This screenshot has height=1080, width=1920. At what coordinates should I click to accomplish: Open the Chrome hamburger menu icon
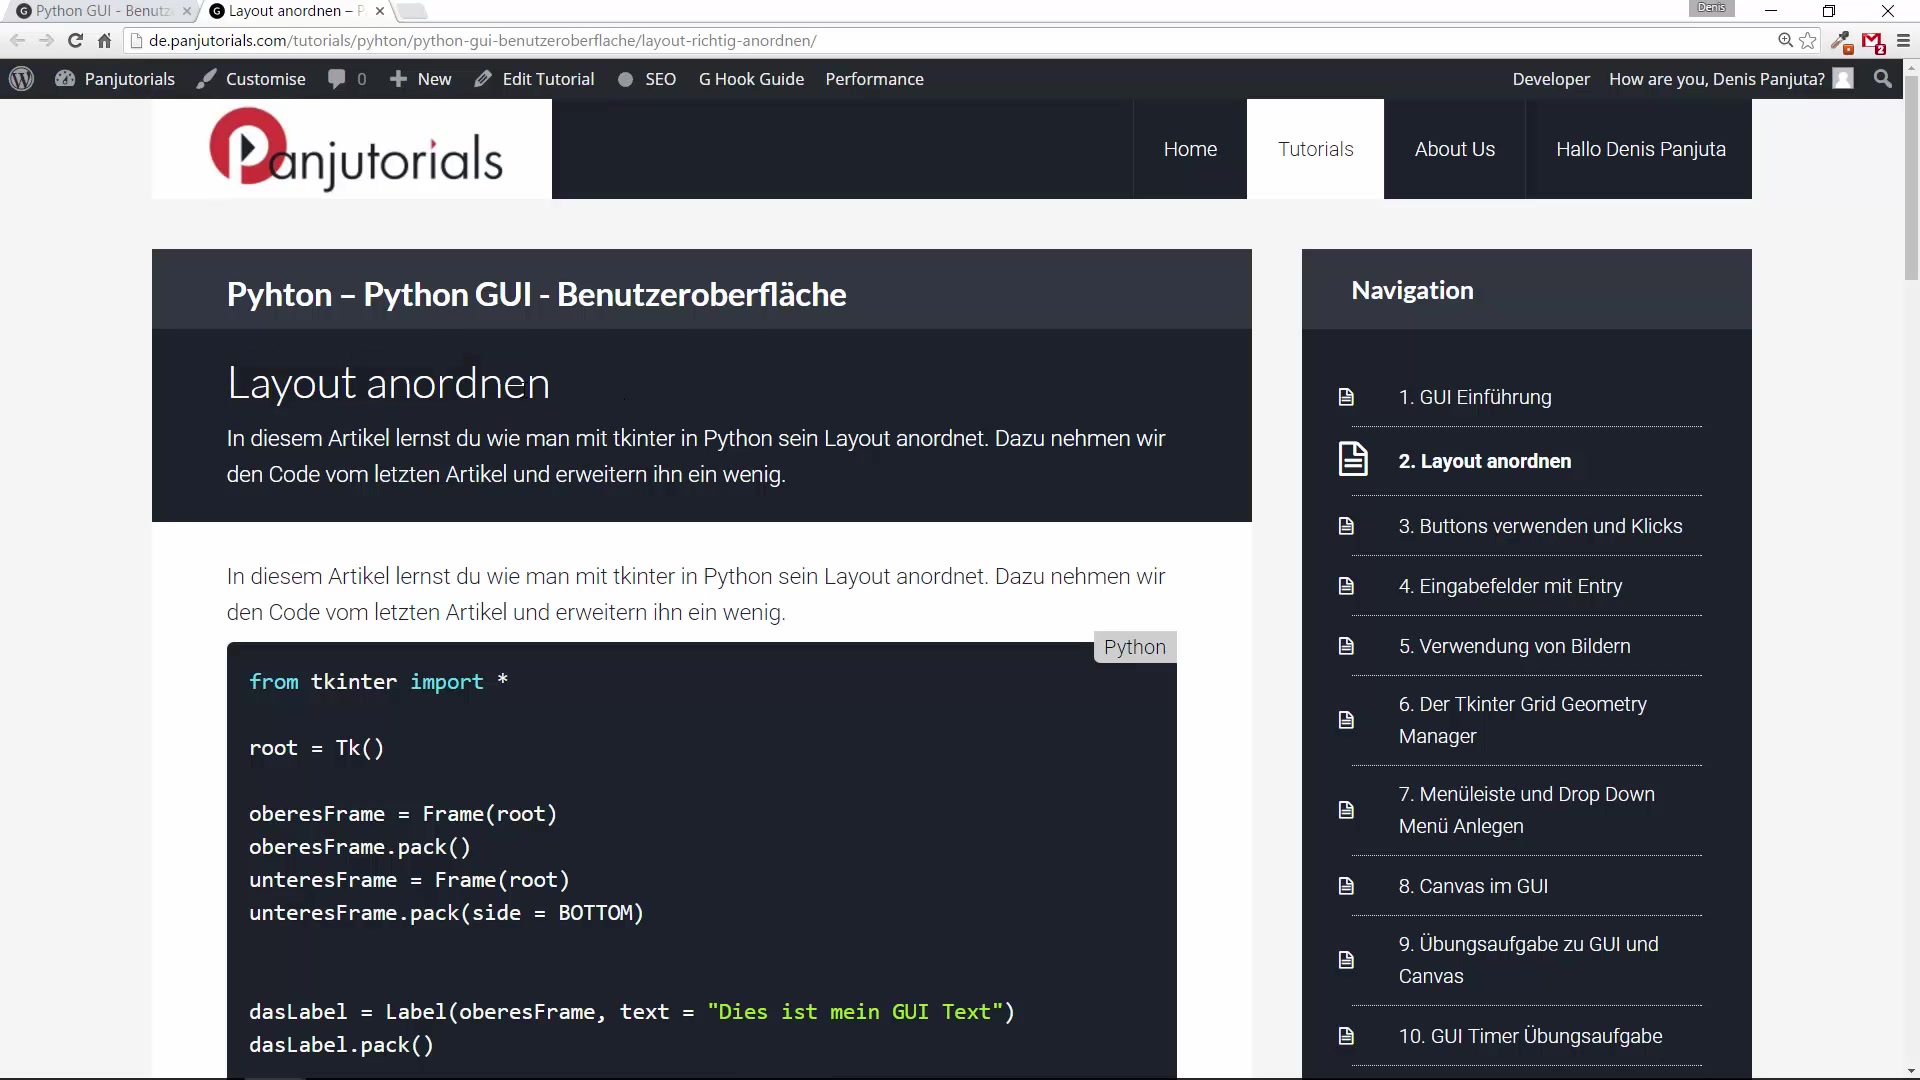tap(1903, 41)
